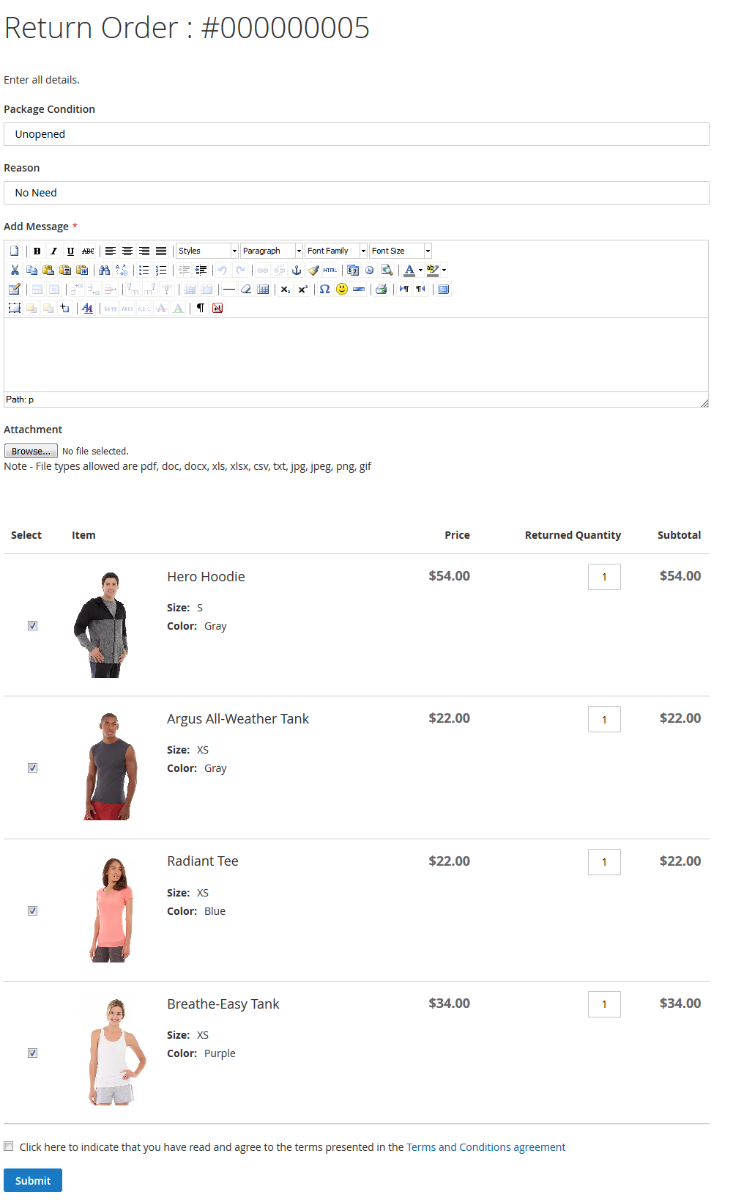Click the Browse file attachment button
Viewport: 733px width, 1200px height.
(31, 451)
